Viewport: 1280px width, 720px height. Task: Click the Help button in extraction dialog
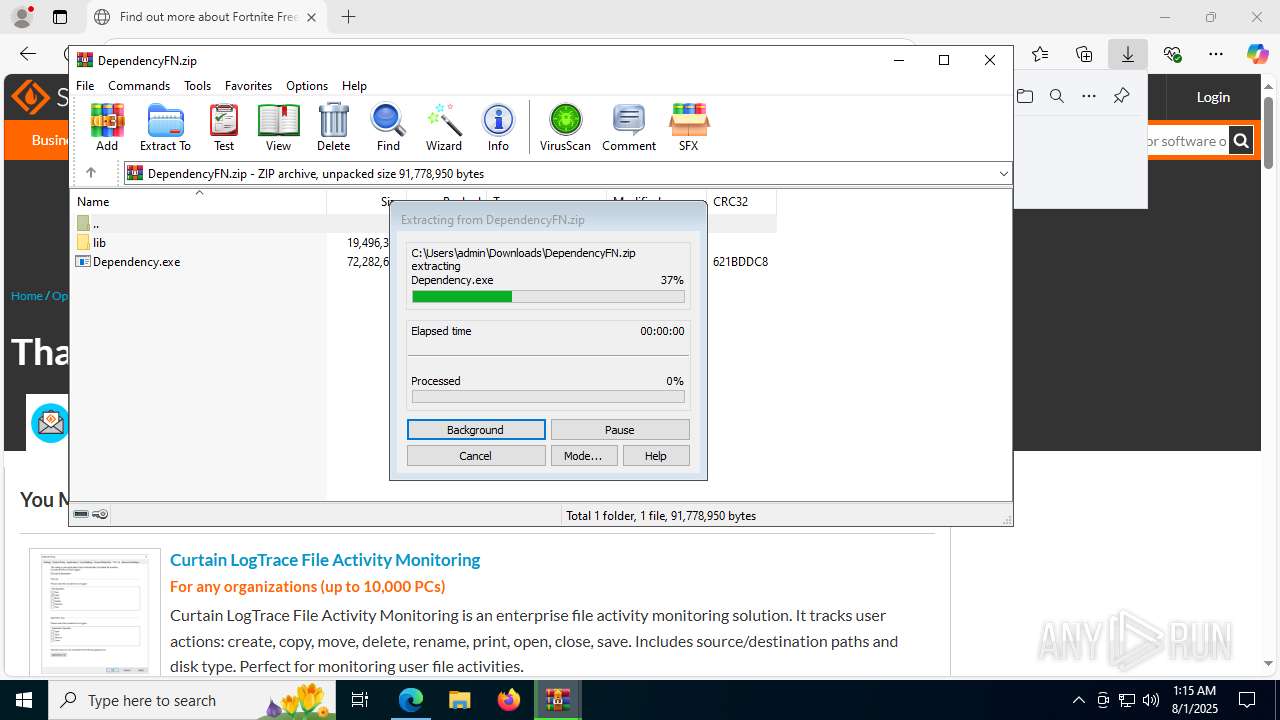point(656,456)
